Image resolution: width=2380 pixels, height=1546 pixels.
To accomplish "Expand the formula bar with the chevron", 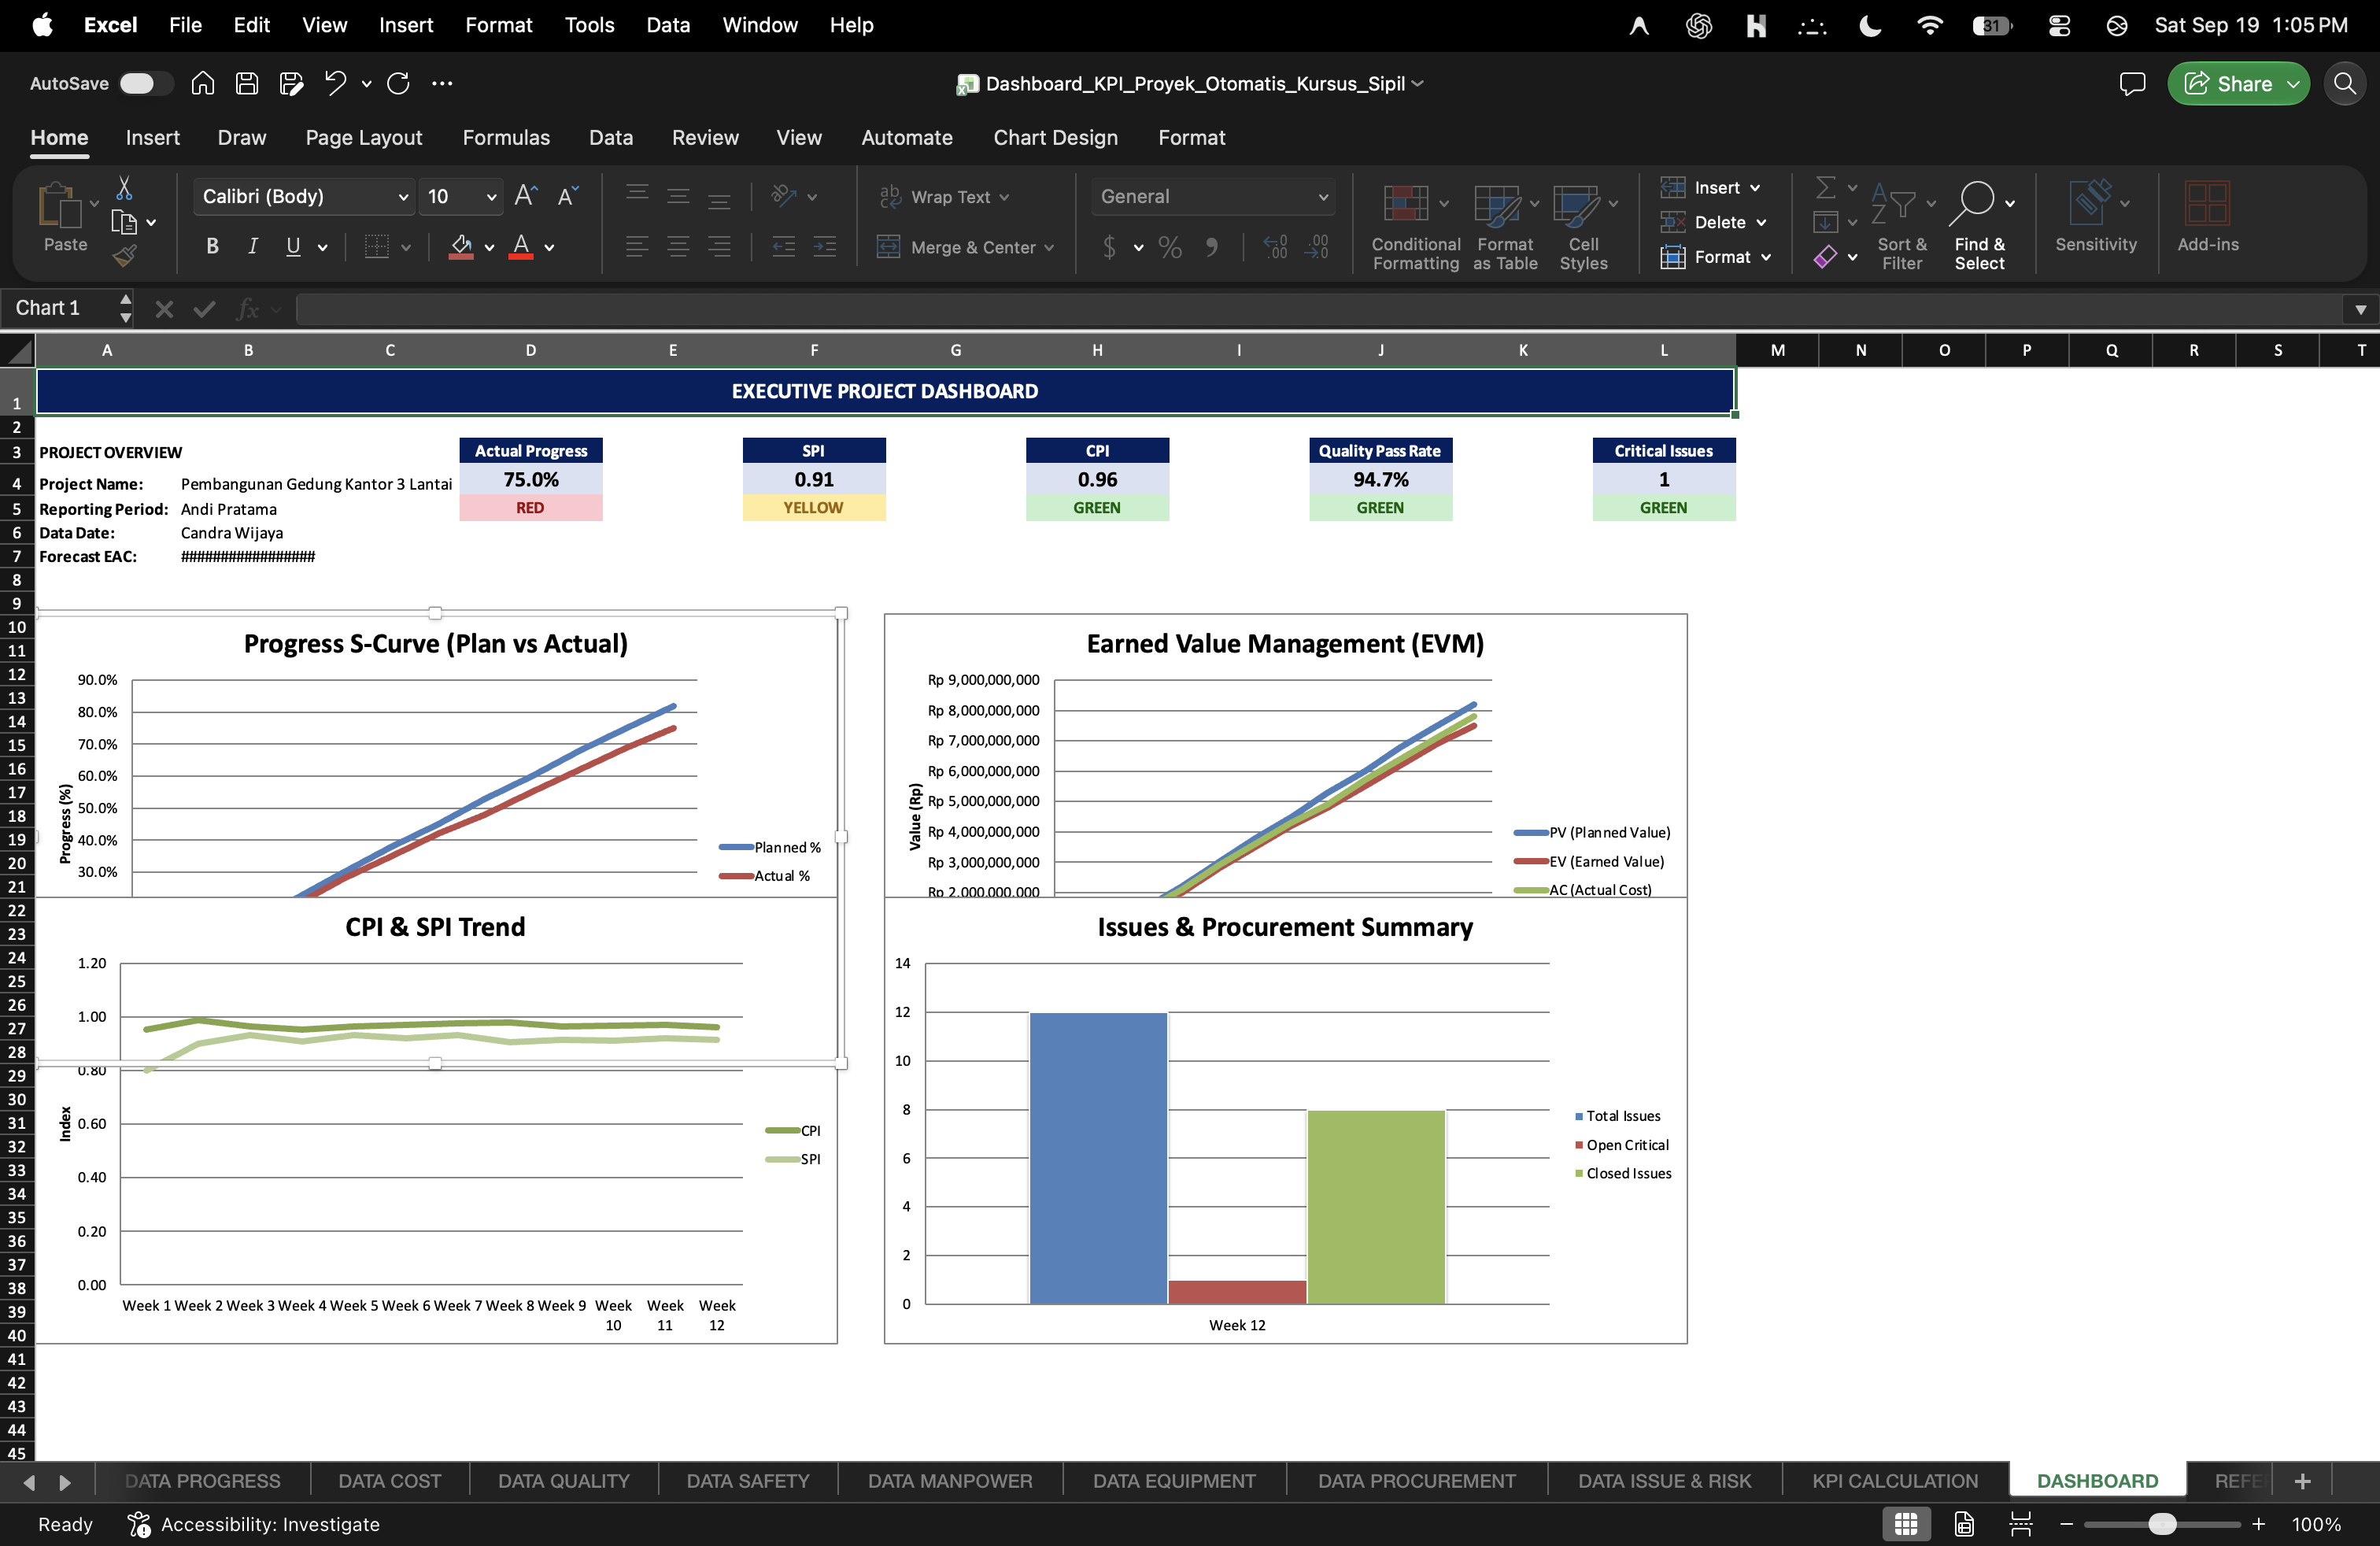I will click(x=2360, y=309).
